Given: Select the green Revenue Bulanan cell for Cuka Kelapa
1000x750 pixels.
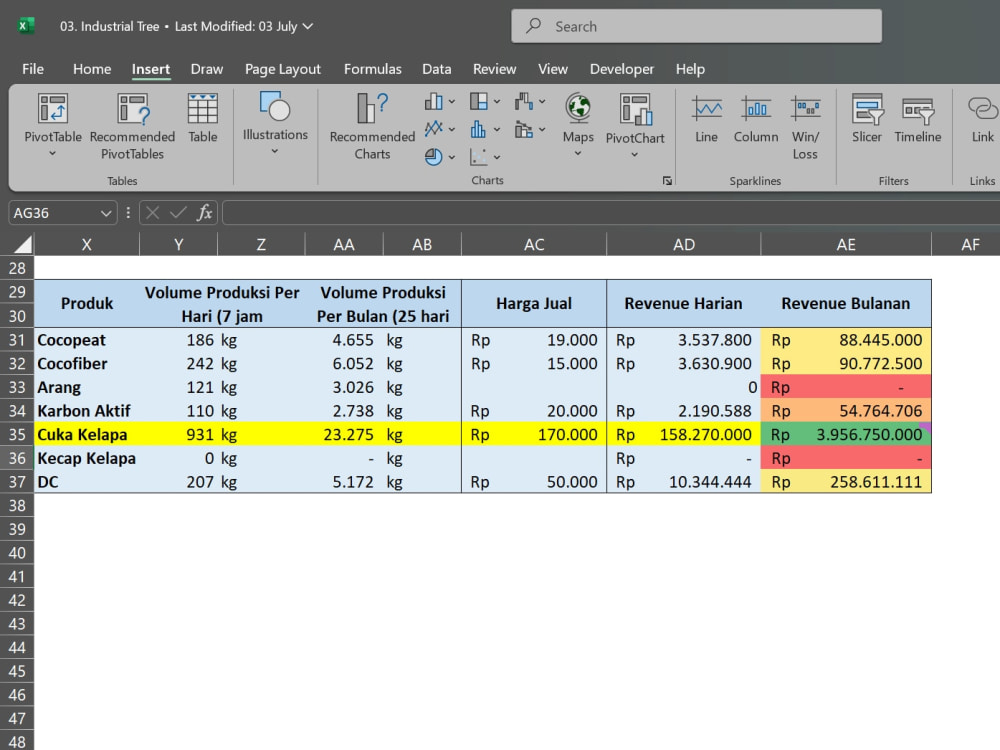Looking at the screenshot, I should click(846, 434).
